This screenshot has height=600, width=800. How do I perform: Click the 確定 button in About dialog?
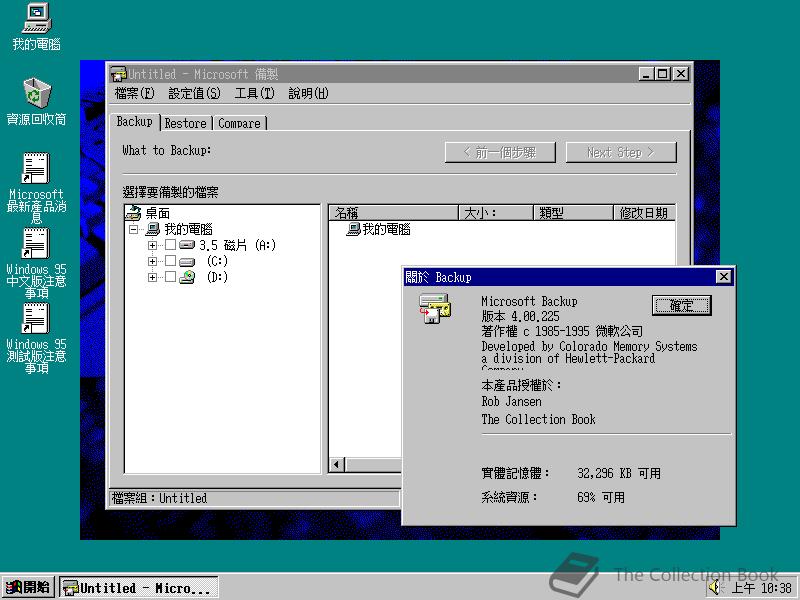pos(682,306)
